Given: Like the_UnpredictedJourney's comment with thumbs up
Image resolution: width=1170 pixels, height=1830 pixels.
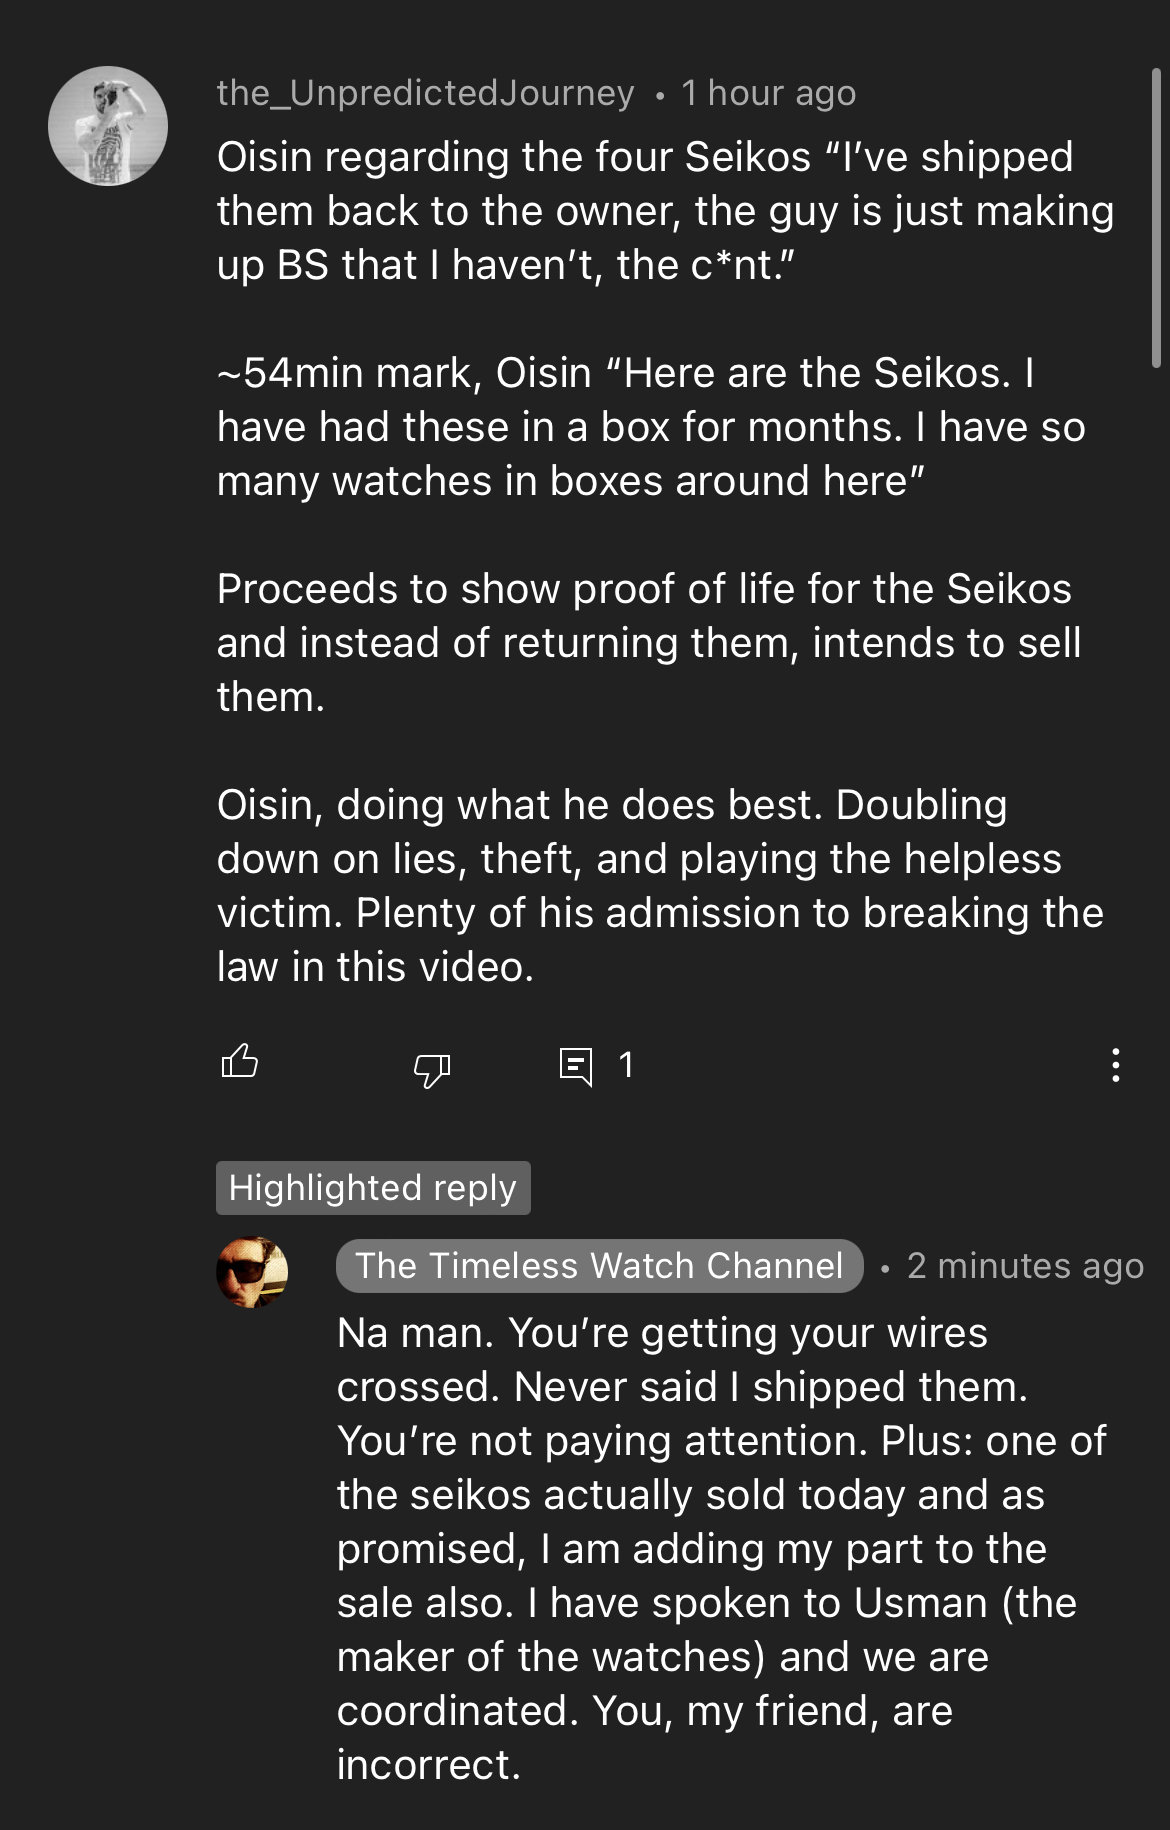Looking at the screenshot, I should click(239, 1062).
